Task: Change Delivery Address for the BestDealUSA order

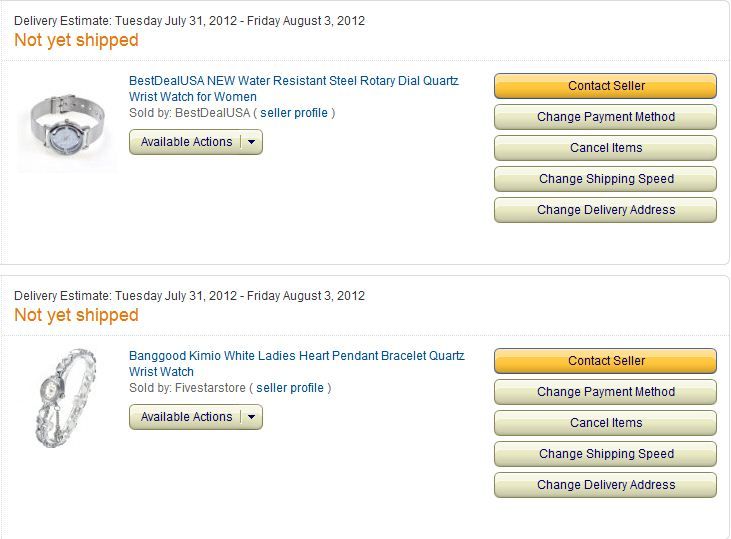Action: (x=606, y=210)
